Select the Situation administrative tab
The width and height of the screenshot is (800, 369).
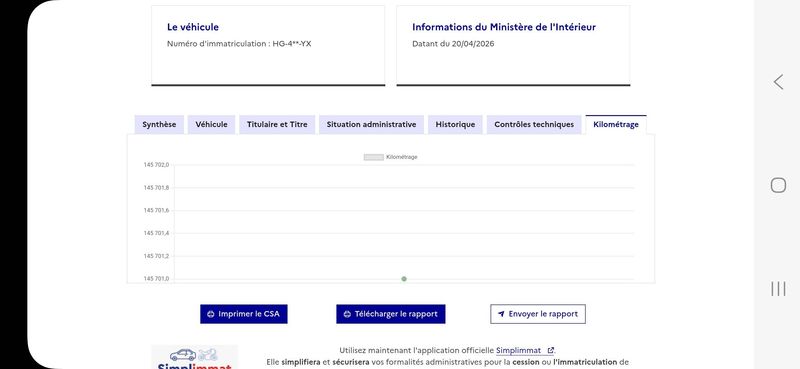[x=371, y=125]
